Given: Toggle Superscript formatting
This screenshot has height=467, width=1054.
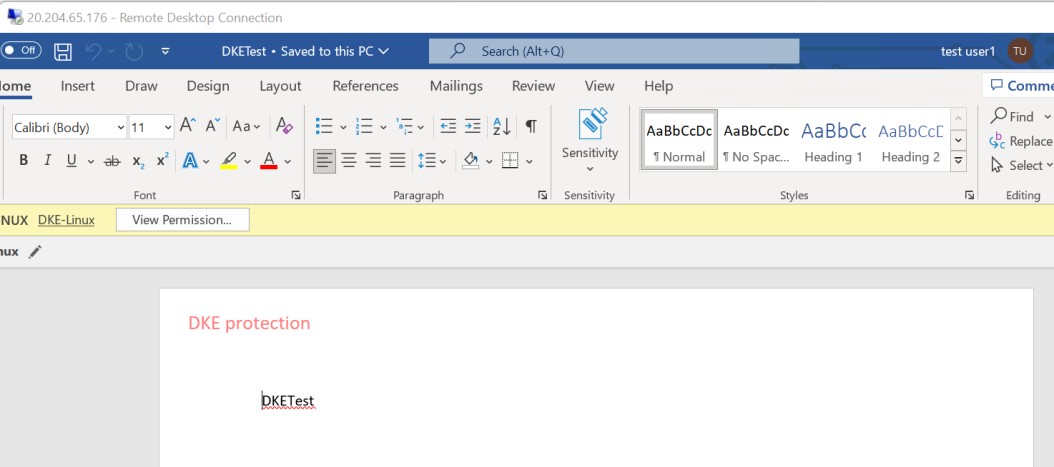Looking at the screenshot, I should [163, 161].
